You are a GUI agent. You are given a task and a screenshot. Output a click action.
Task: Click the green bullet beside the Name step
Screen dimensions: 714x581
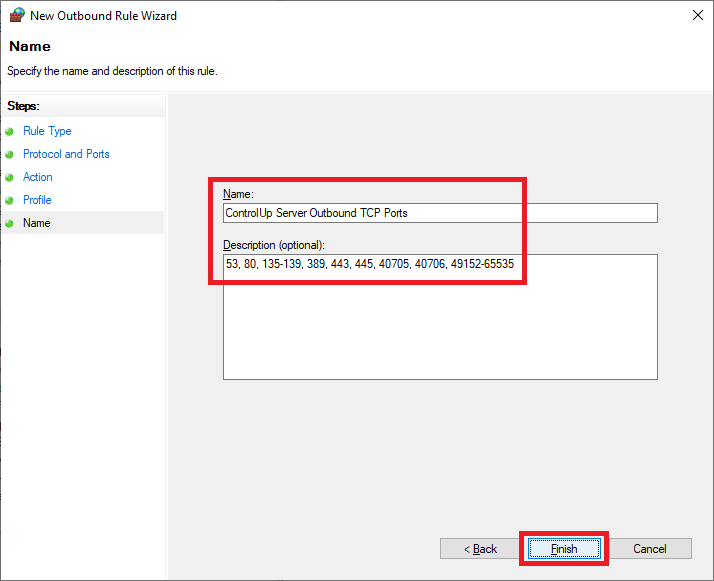pyautogui.click(x=10, y=223)
